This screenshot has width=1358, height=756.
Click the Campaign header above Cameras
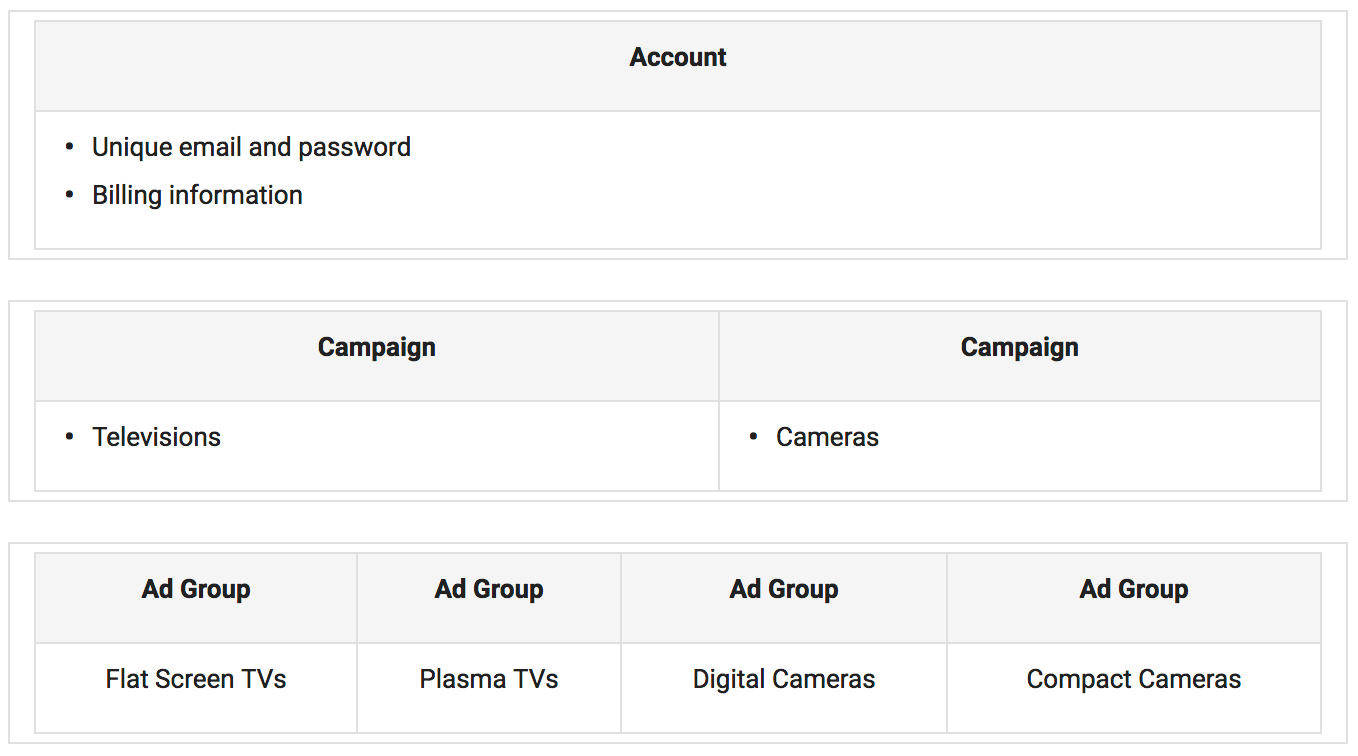[1019, 348]
